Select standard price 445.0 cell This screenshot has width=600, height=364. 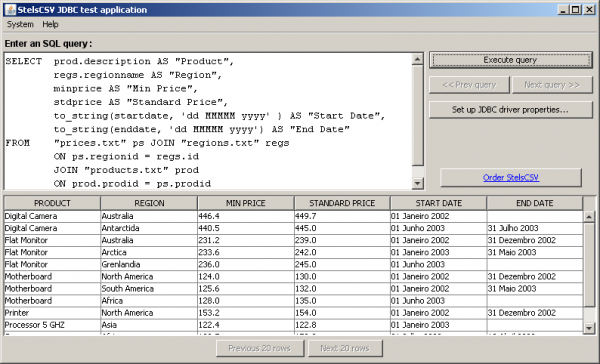(342, 229)
